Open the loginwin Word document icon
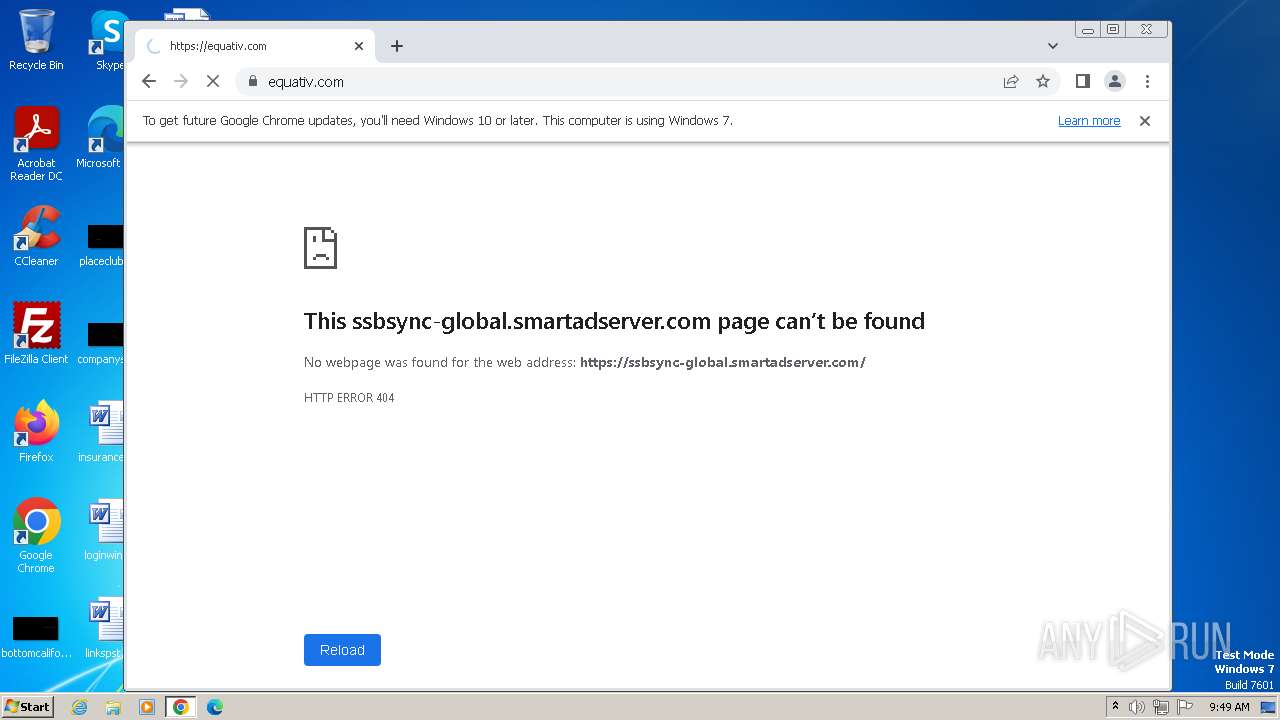The image size is (1280, 720). pyautogui.click(x=102, y=530)
